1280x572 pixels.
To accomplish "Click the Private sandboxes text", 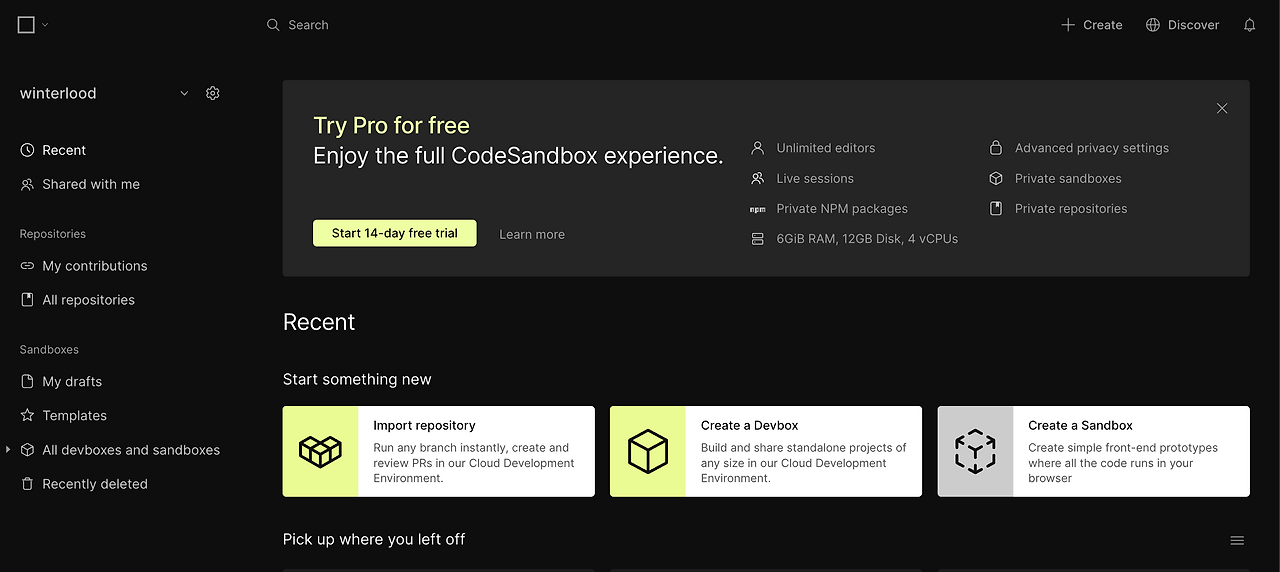I will coord(1068,178).
